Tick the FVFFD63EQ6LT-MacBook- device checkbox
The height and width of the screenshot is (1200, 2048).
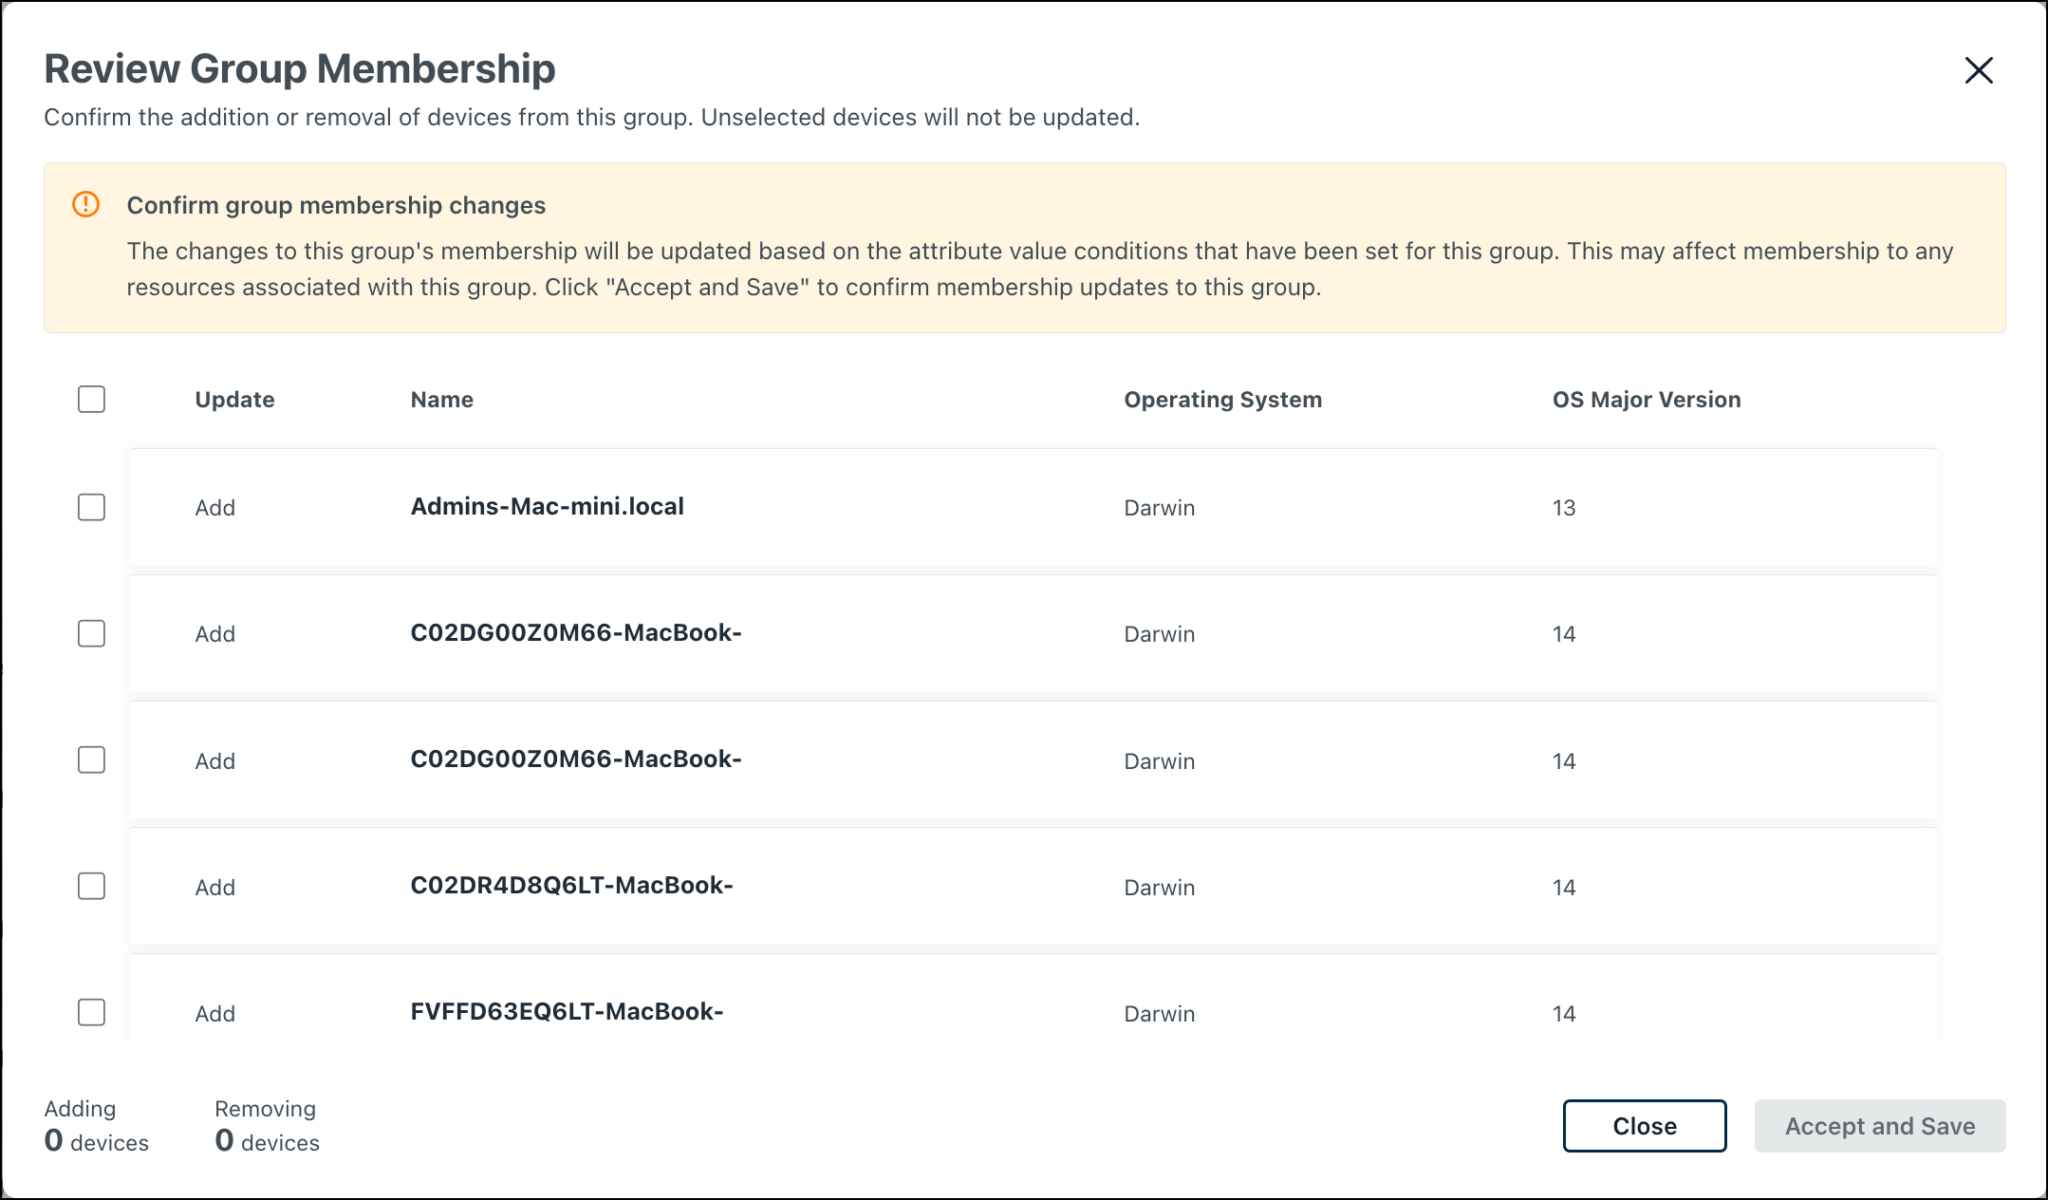(x=90, y=1012)
